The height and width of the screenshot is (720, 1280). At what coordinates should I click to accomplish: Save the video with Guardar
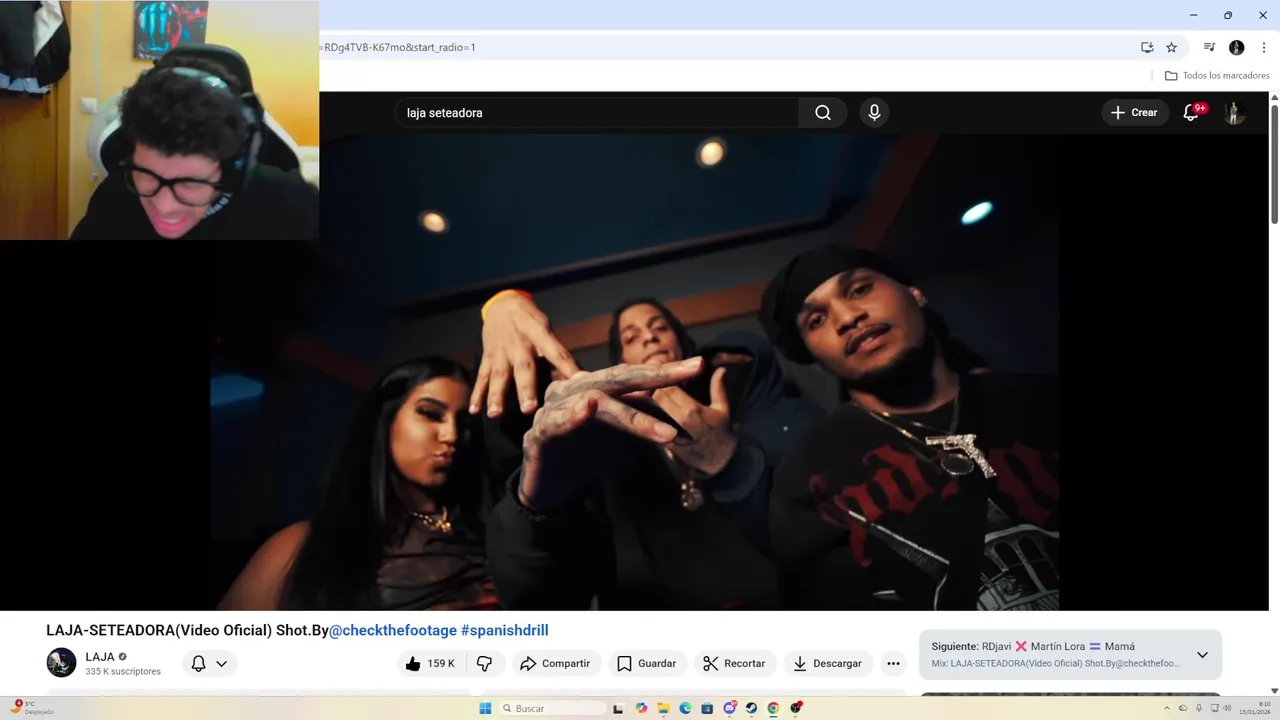click(x=646, y=663)
